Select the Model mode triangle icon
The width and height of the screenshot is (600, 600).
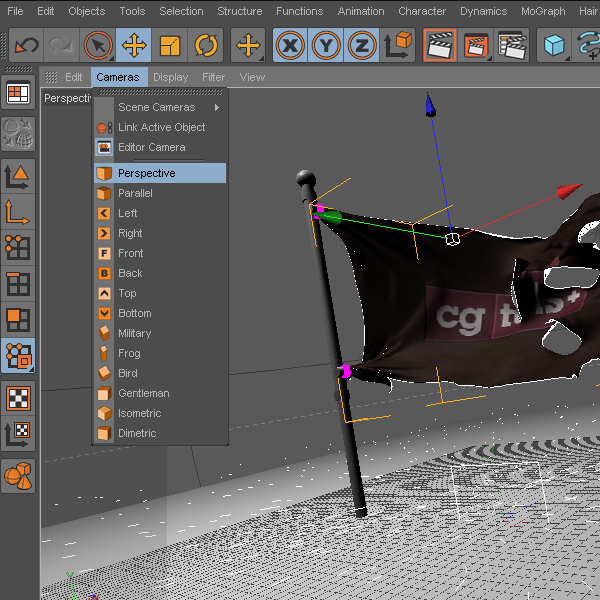[18, 177]
